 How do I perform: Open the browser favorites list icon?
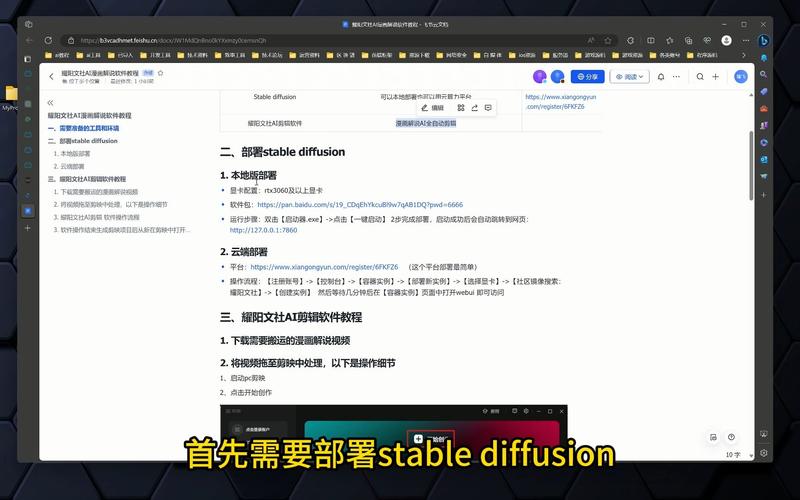point(669,40)
